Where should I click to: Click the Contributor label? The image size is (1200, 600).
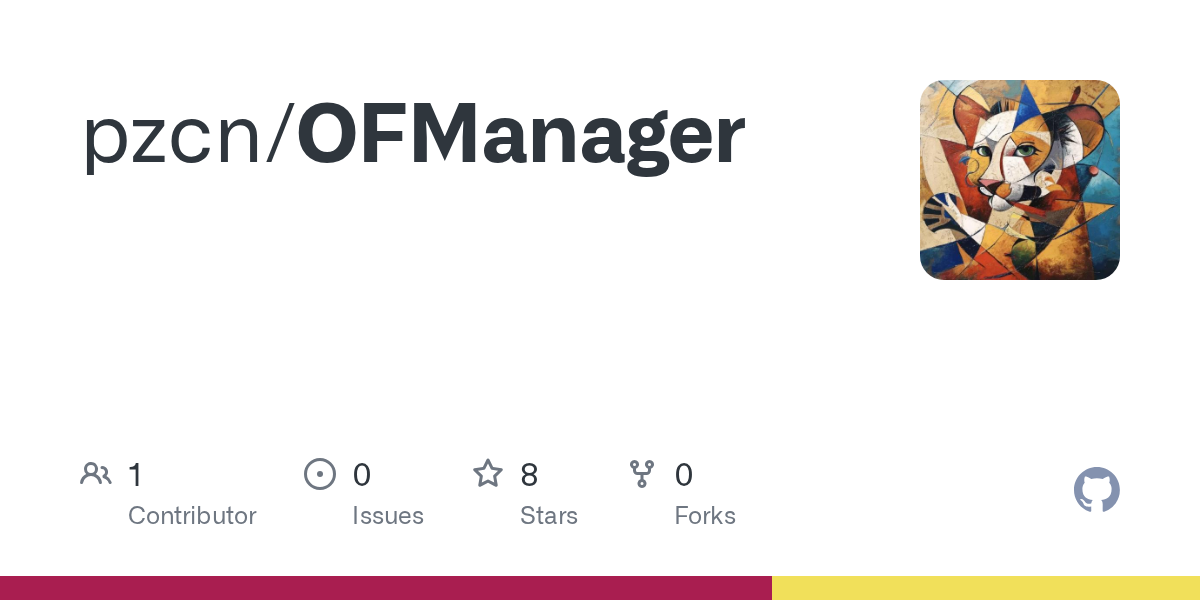(192, 516)
